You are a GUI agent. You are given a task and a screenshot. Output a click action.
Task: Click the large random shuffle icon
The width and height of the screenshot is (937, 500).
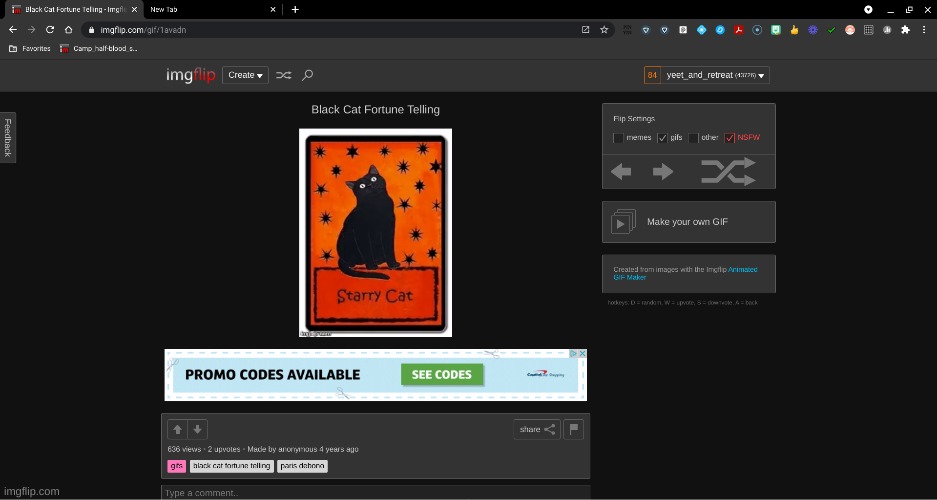728,172
